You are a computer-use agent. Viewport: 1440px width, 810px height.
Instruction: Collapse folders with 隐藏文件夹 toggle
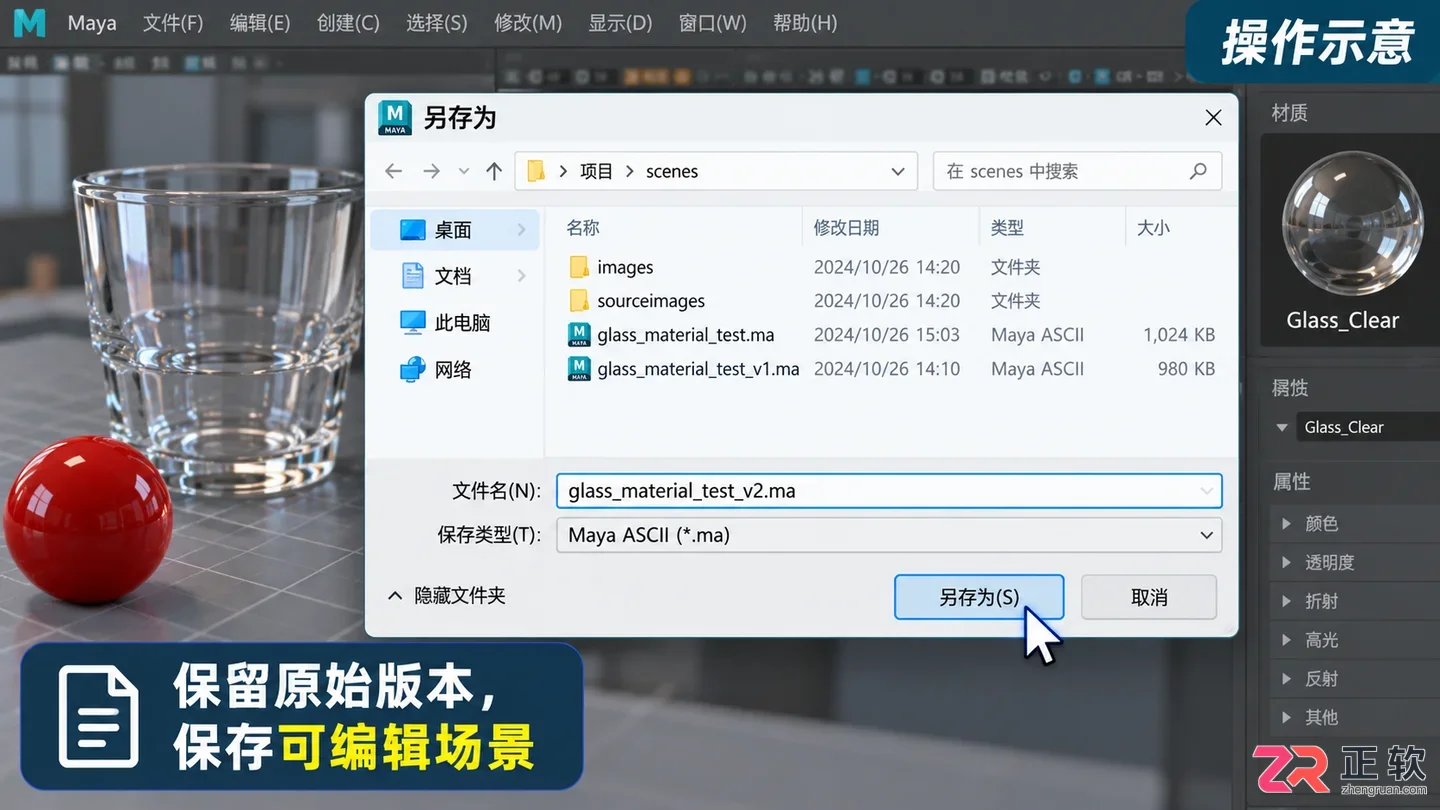pos(446,596)
